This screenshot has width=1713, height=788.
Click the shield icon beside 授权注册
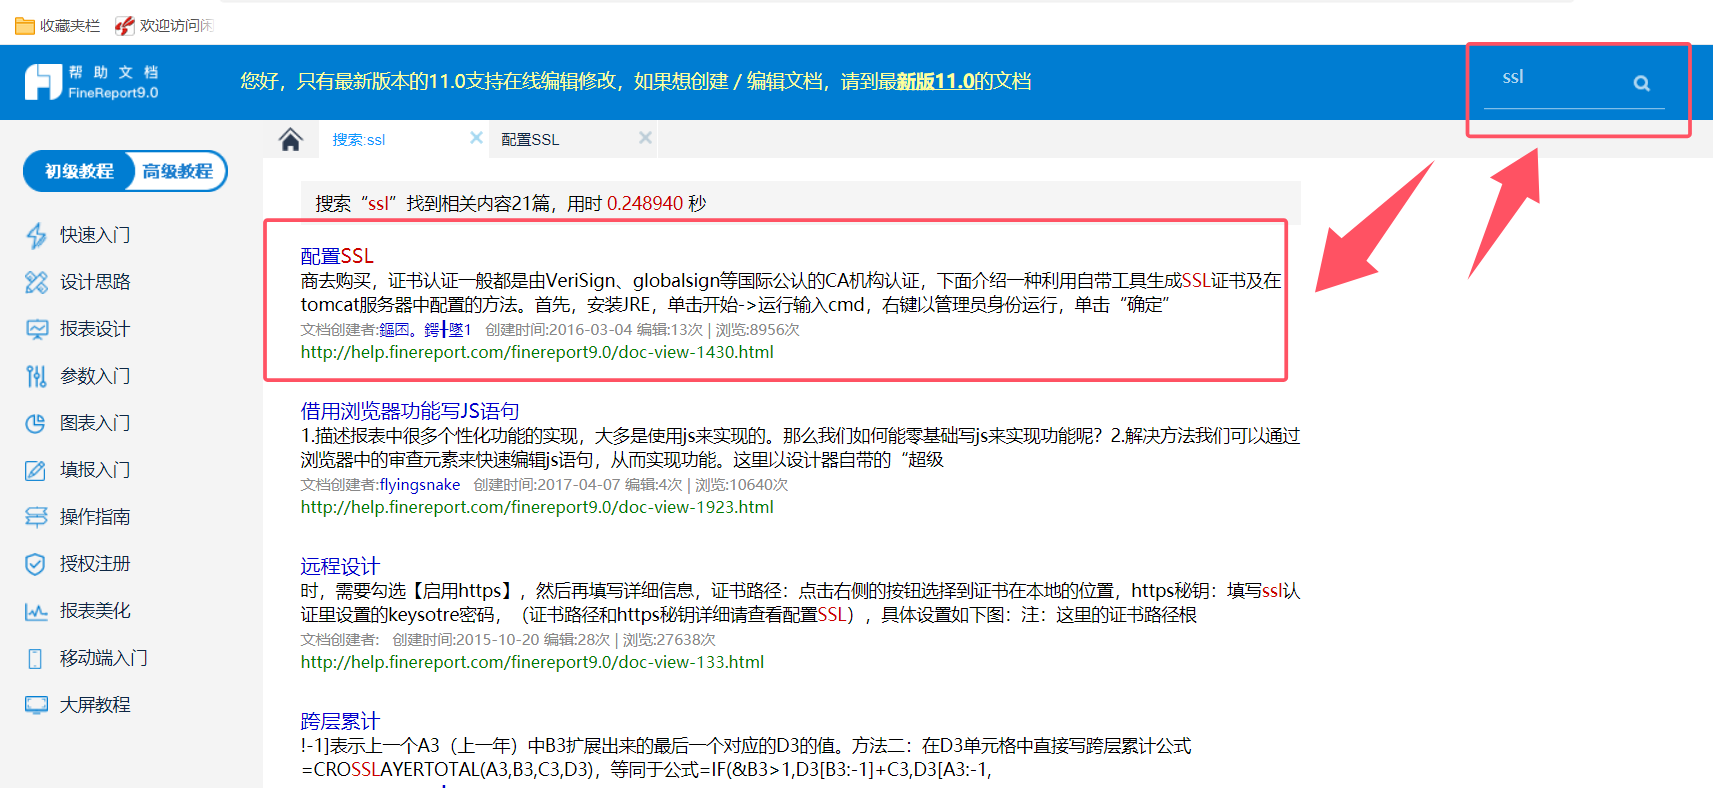tap(36, 564)
